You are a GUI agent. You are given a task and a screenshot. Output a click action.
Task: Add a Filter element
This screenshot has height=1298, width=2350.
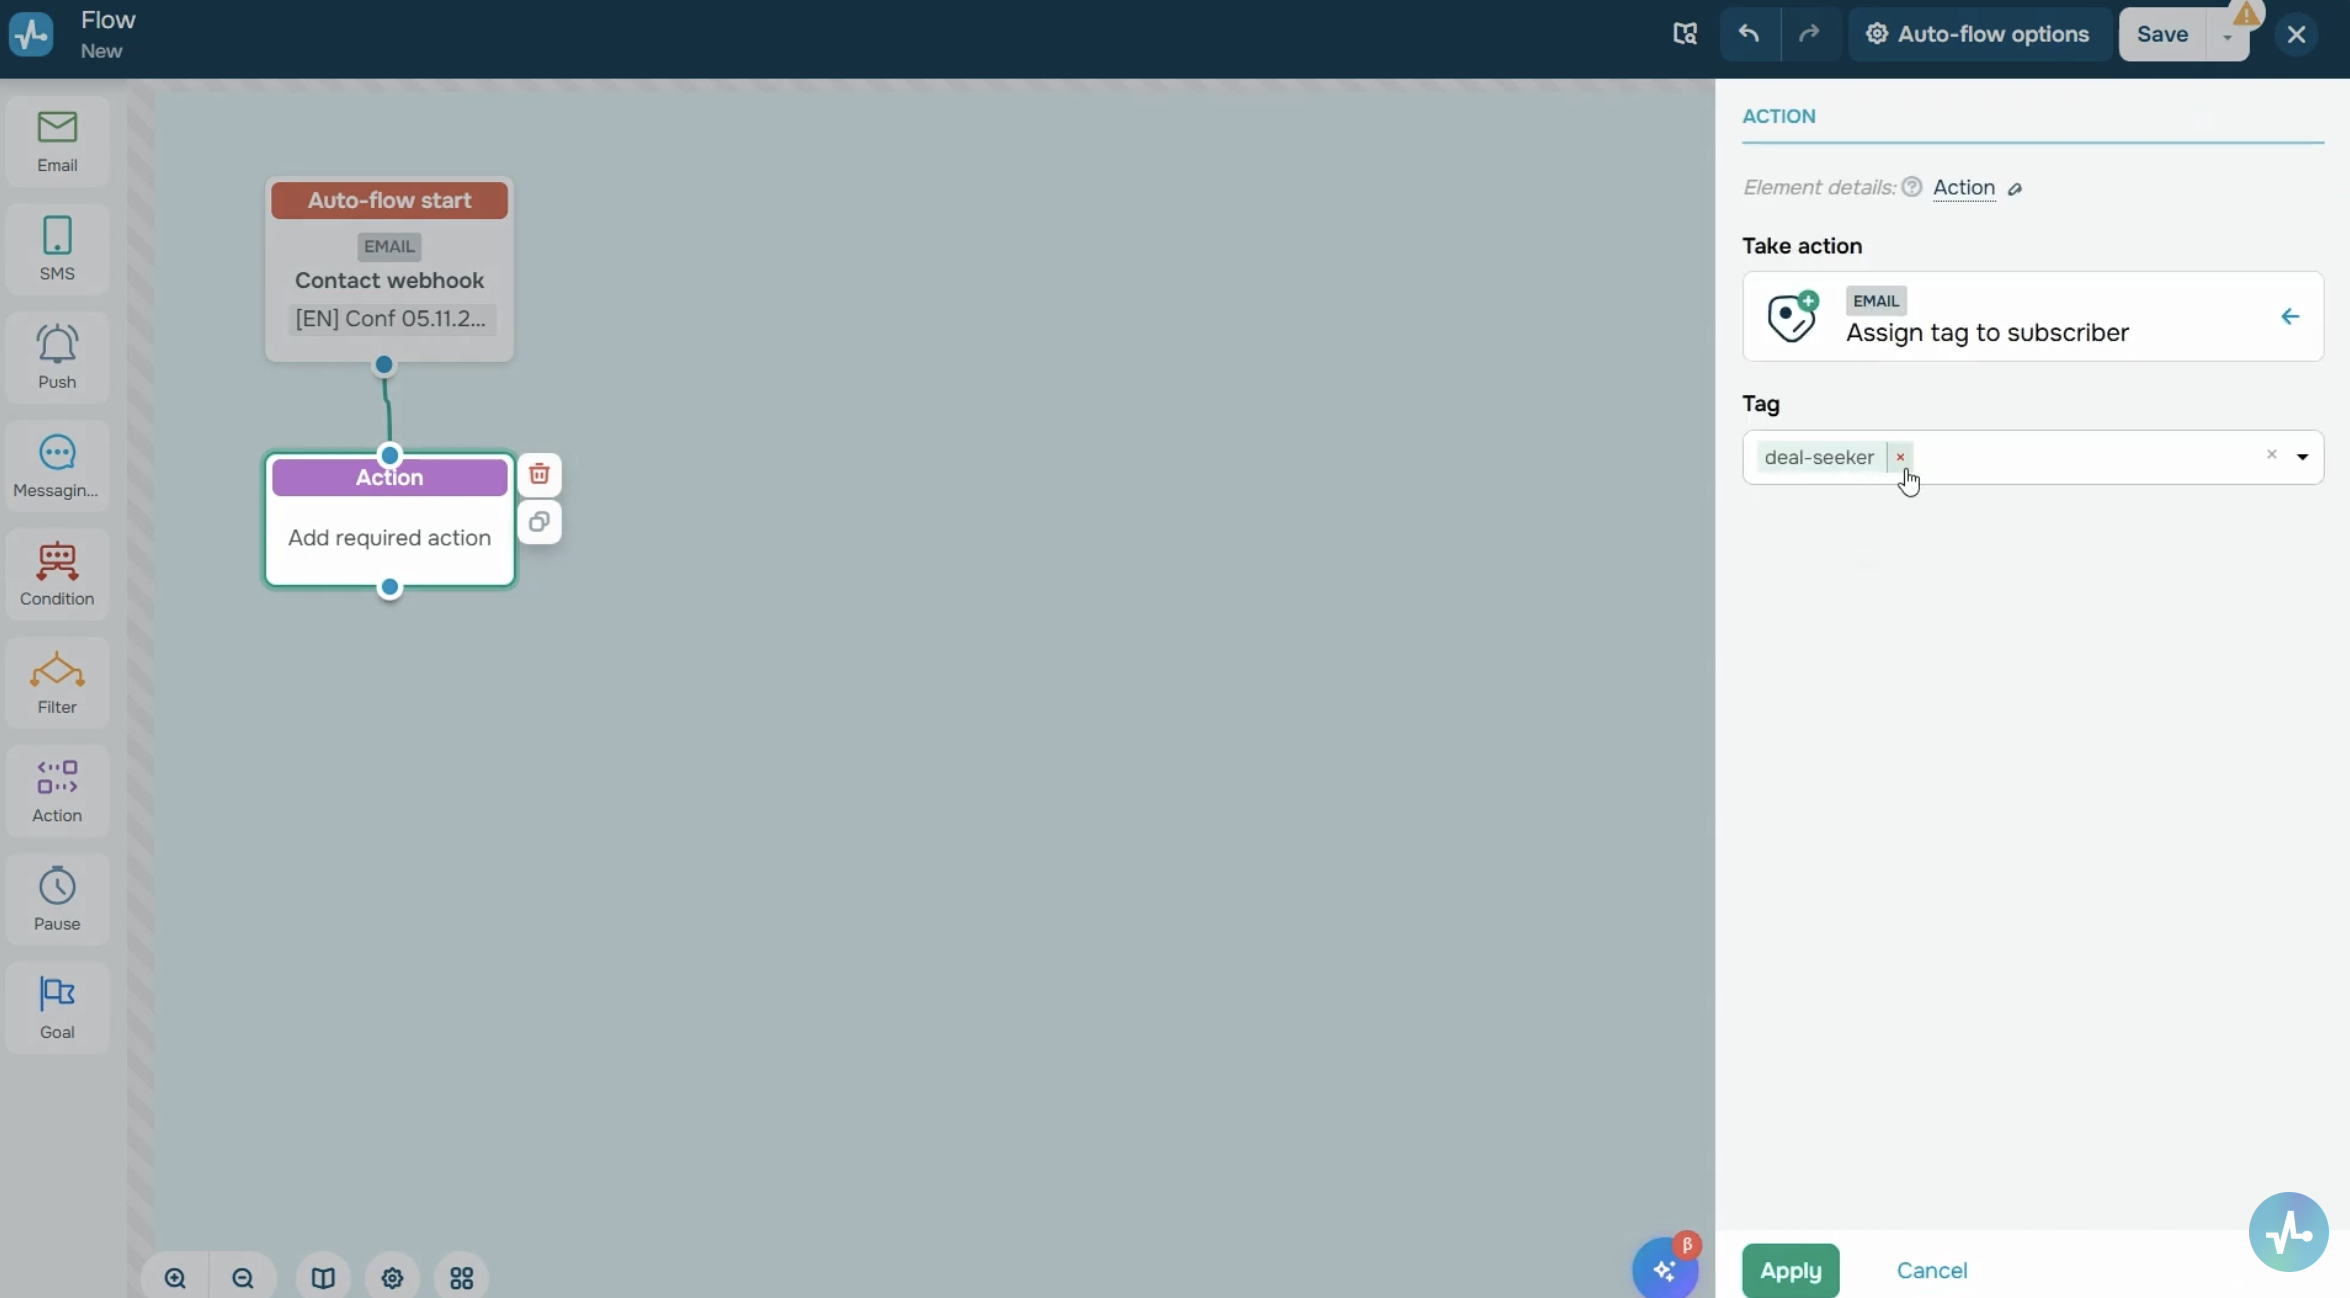[57, 683]
